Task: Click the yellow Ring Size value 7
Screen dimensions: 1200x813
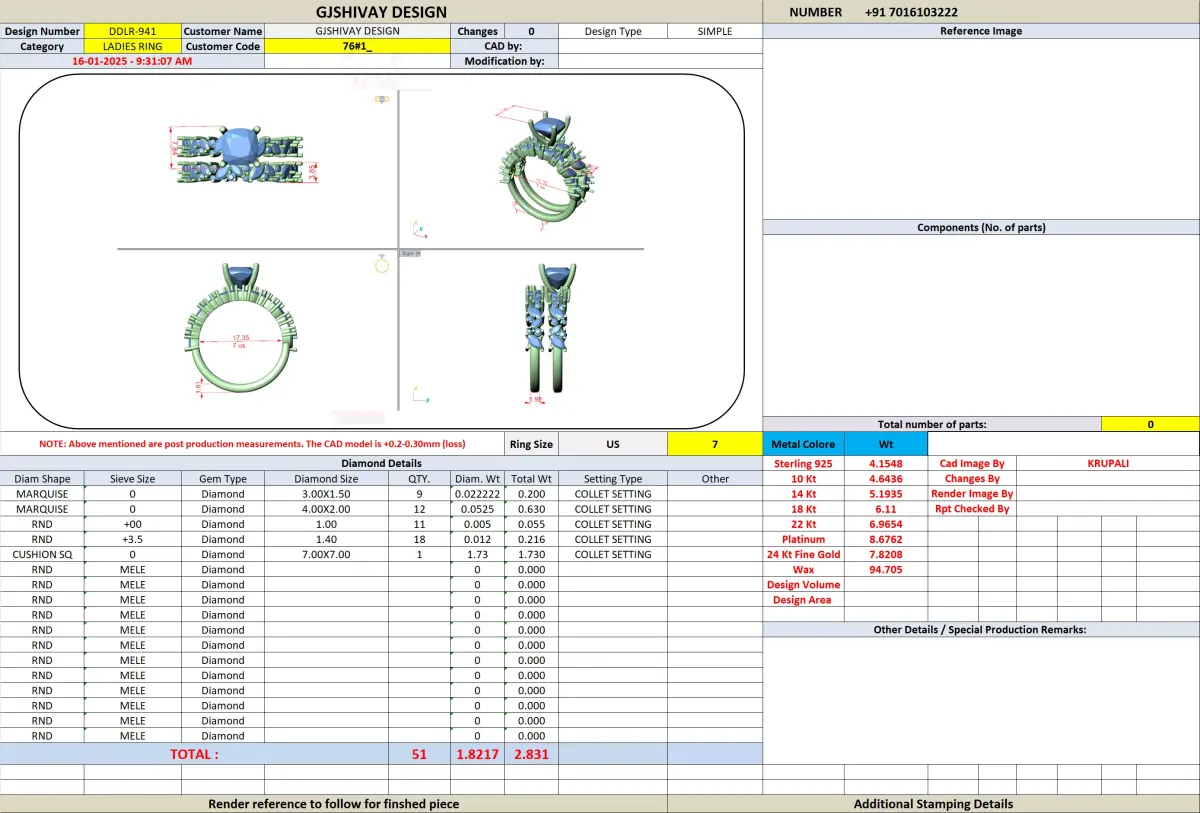Action: (715, 444)
